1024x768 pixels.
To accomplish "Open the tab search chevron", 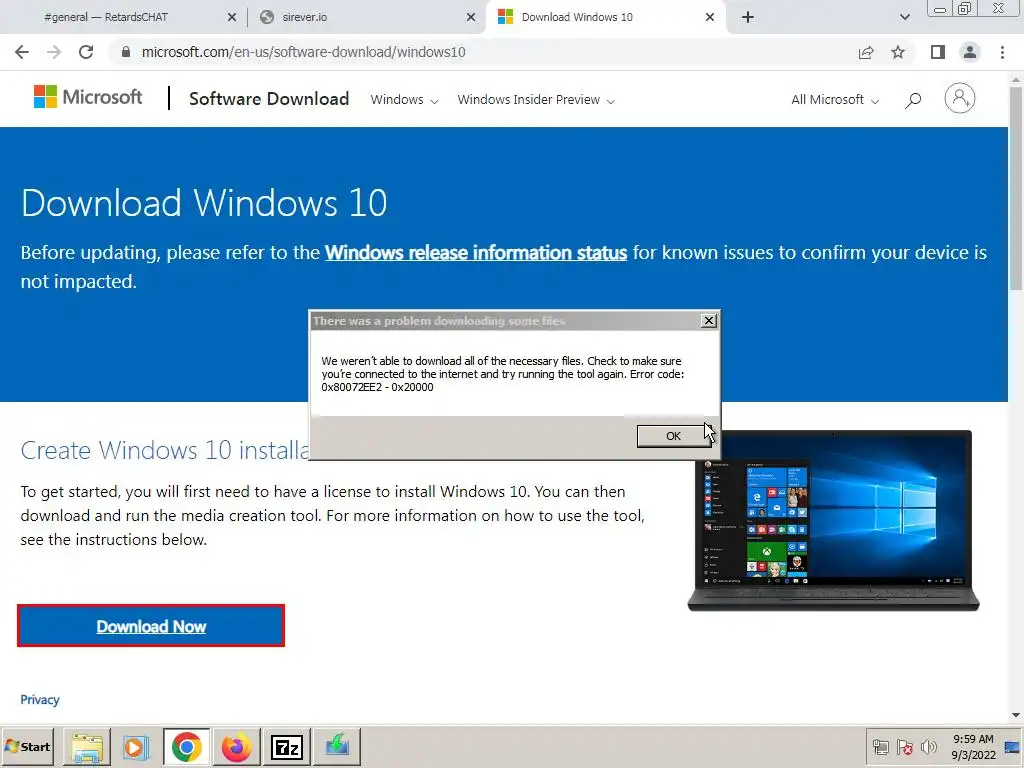I will (904, 17).
